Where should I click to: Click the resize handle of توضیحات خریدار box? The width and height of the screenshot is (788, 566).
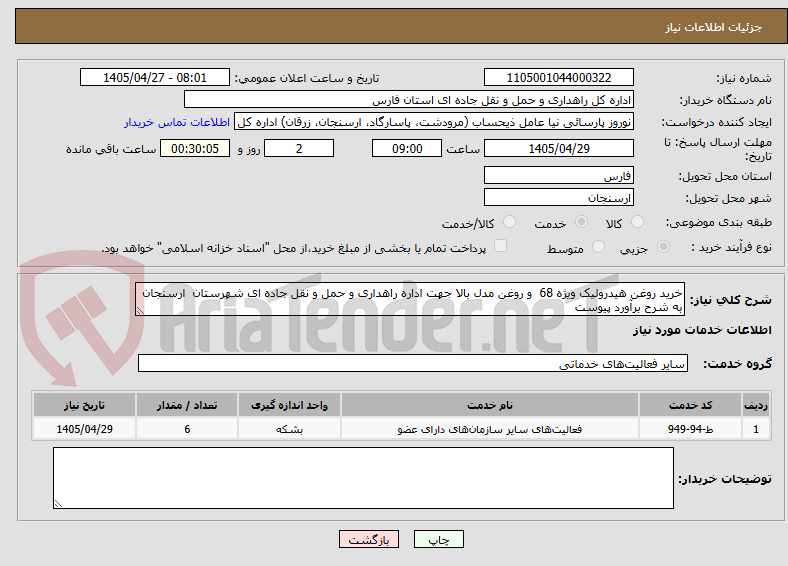tap(58, 504)
